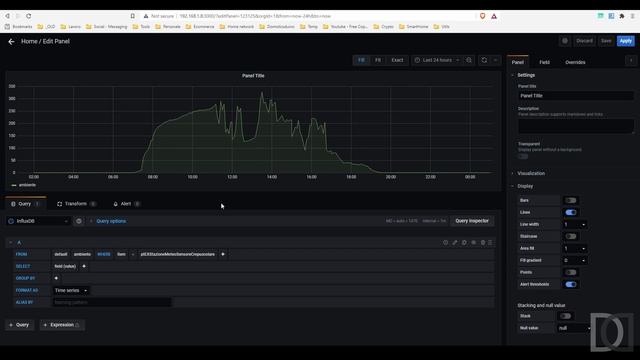Toggle query A visibility eye icon
Screen dimensions: 640x360
(473, 242)
